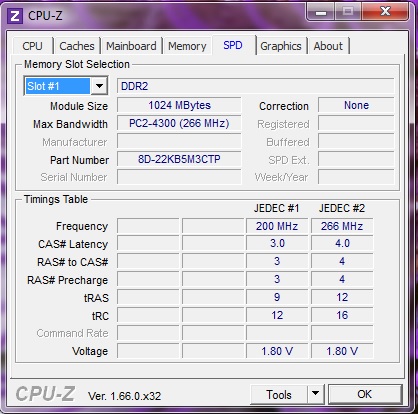Go to the Mainboard tab
The height and width of the screenshot is (414, 418).
131,46
